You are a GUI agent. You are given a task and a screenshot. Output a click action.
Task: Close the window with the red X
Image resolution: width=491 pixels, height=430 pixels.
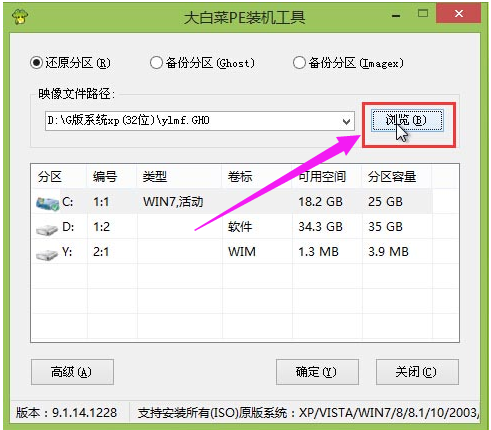pyautogui.click(x=459, y=14)
